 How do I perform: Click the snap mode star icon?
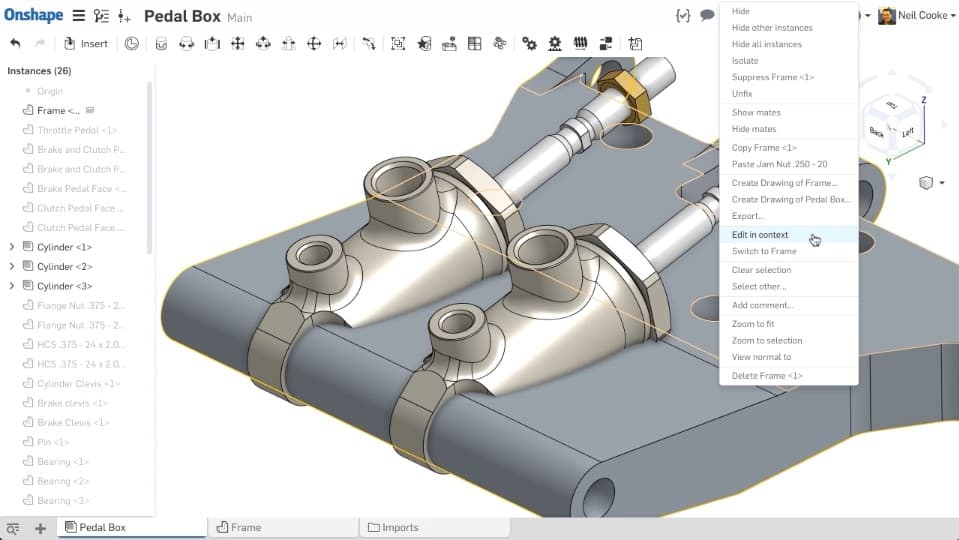pyautogui.click(x=424, y=43)
